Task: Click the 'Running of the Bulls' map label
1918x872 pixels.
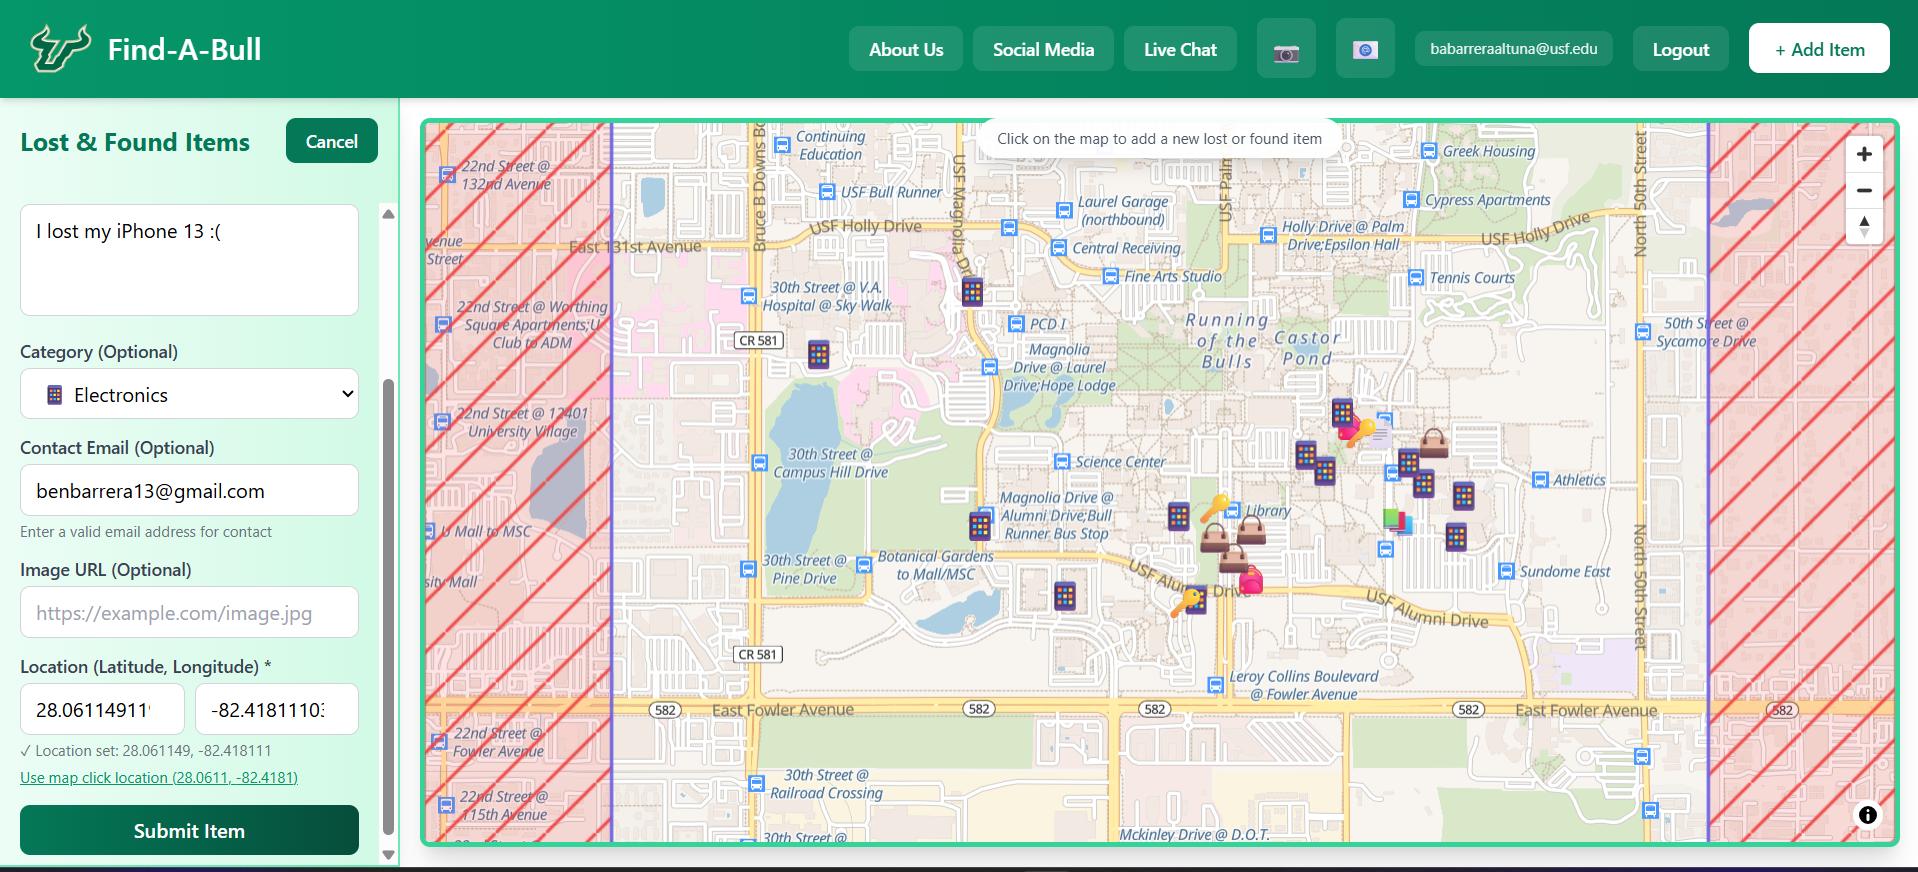Action: [1227, 341]
